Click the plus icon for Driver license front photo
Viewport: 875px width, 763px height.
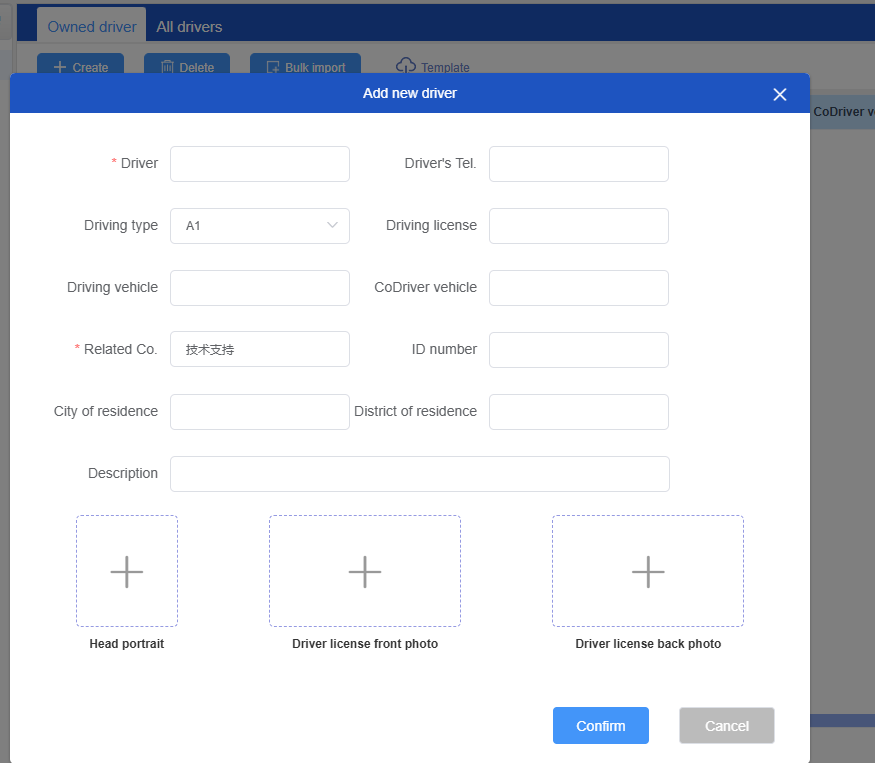pos(365,572)
